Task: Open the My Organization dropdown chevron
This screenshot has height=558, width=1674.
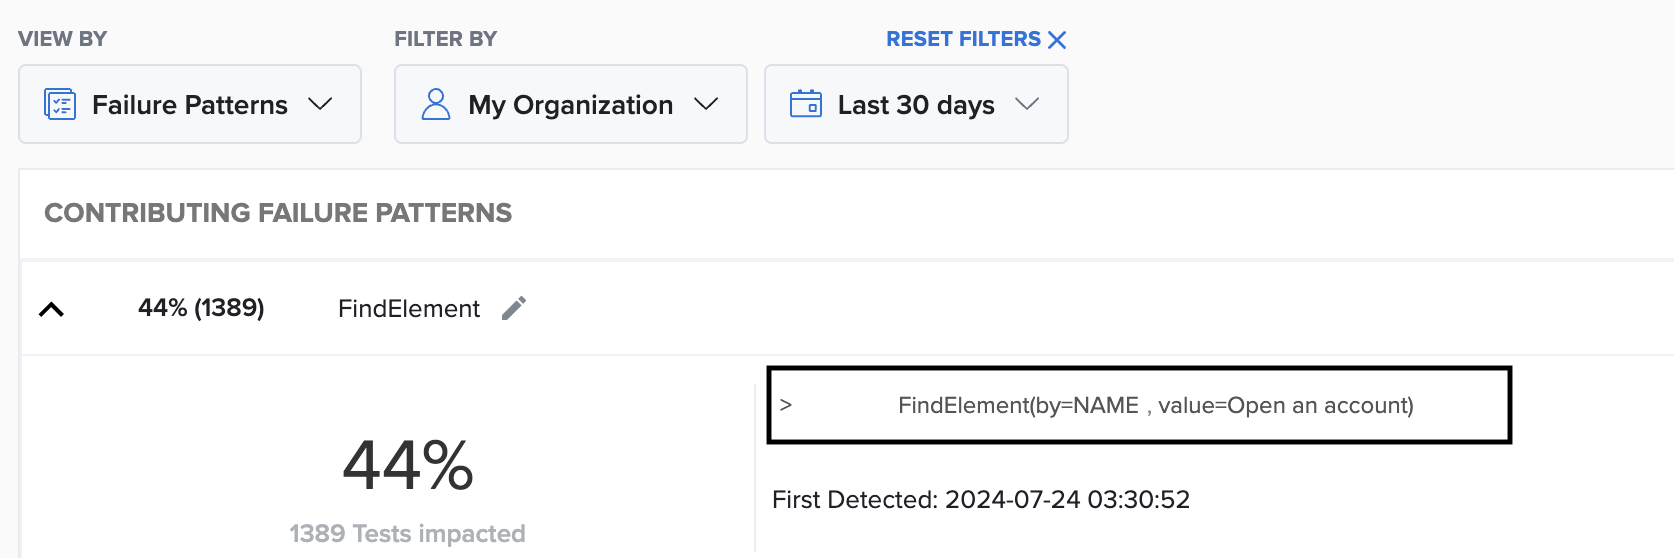Action: point(706,104)
